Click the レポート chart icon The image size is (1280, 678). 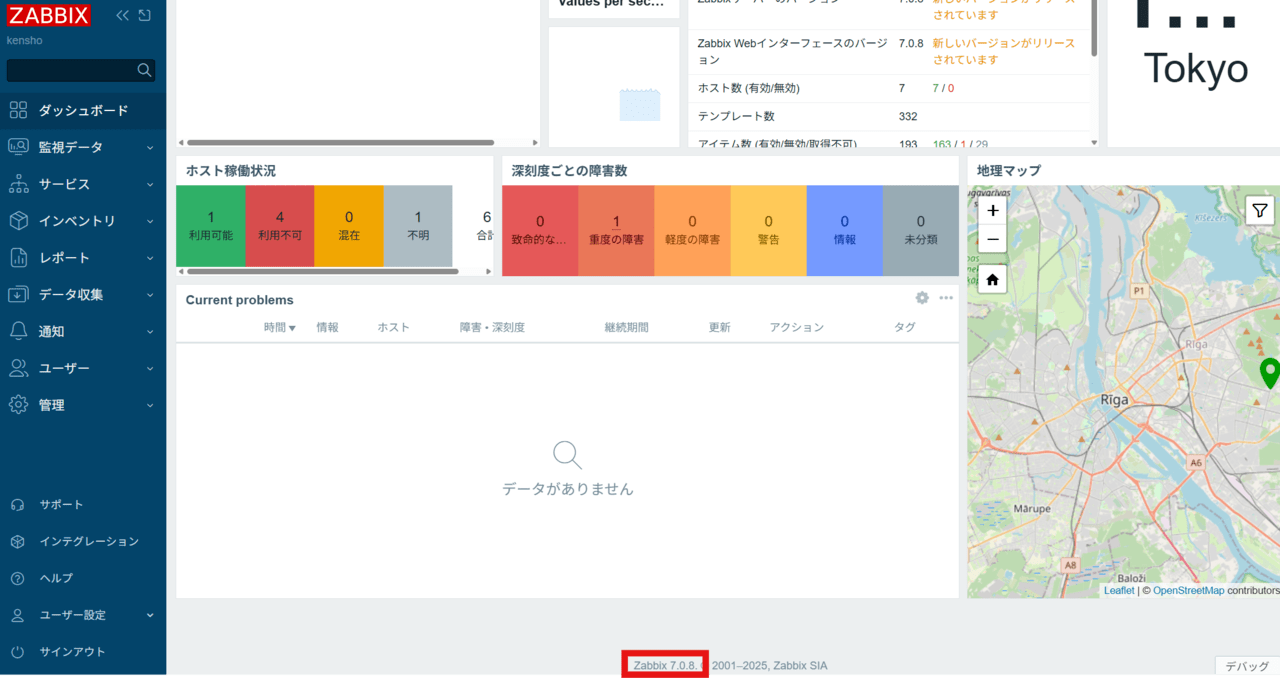[x=18, y=258]
